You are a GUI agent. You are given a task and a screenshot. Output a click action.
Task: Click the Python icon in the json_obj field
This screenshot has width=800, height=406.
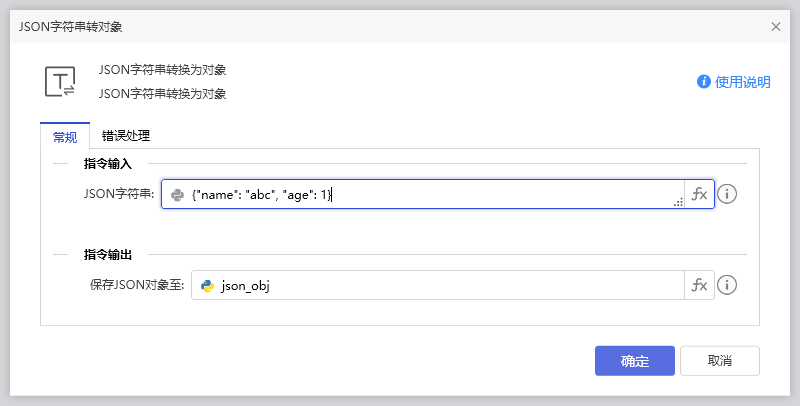click(x=208, y=286)
